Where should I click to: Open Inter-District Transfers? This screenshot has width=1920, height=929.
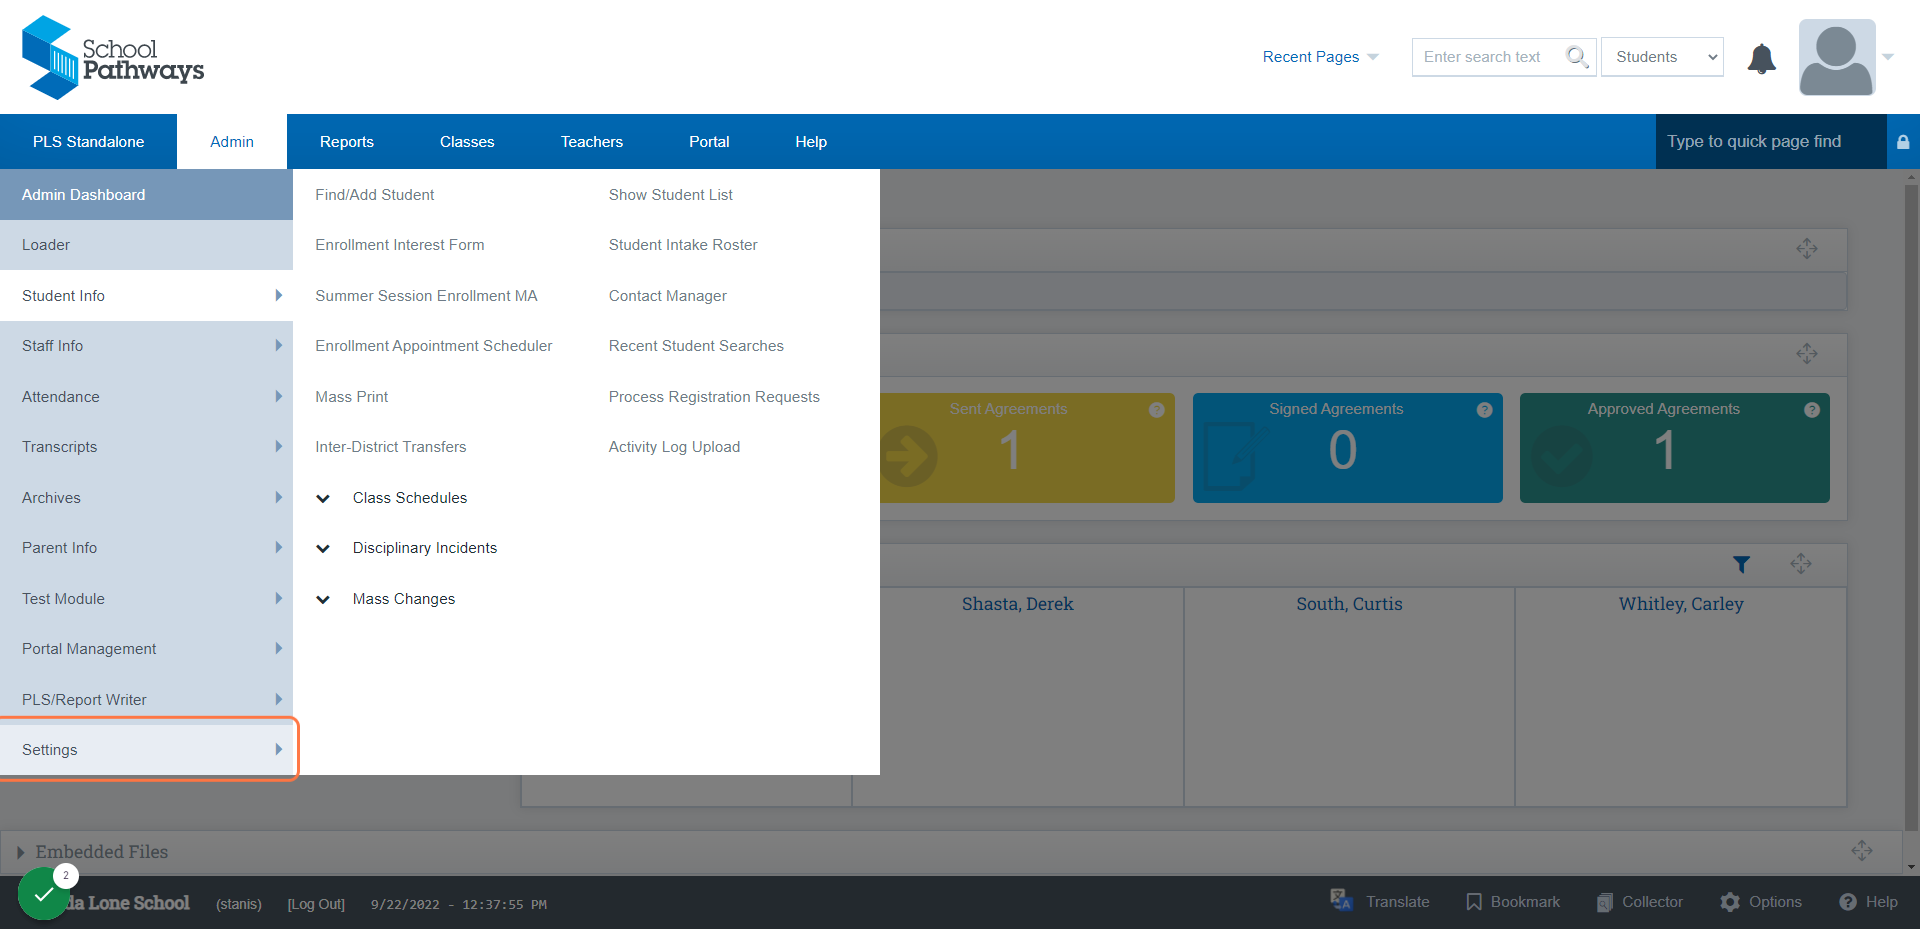[391, 447]
